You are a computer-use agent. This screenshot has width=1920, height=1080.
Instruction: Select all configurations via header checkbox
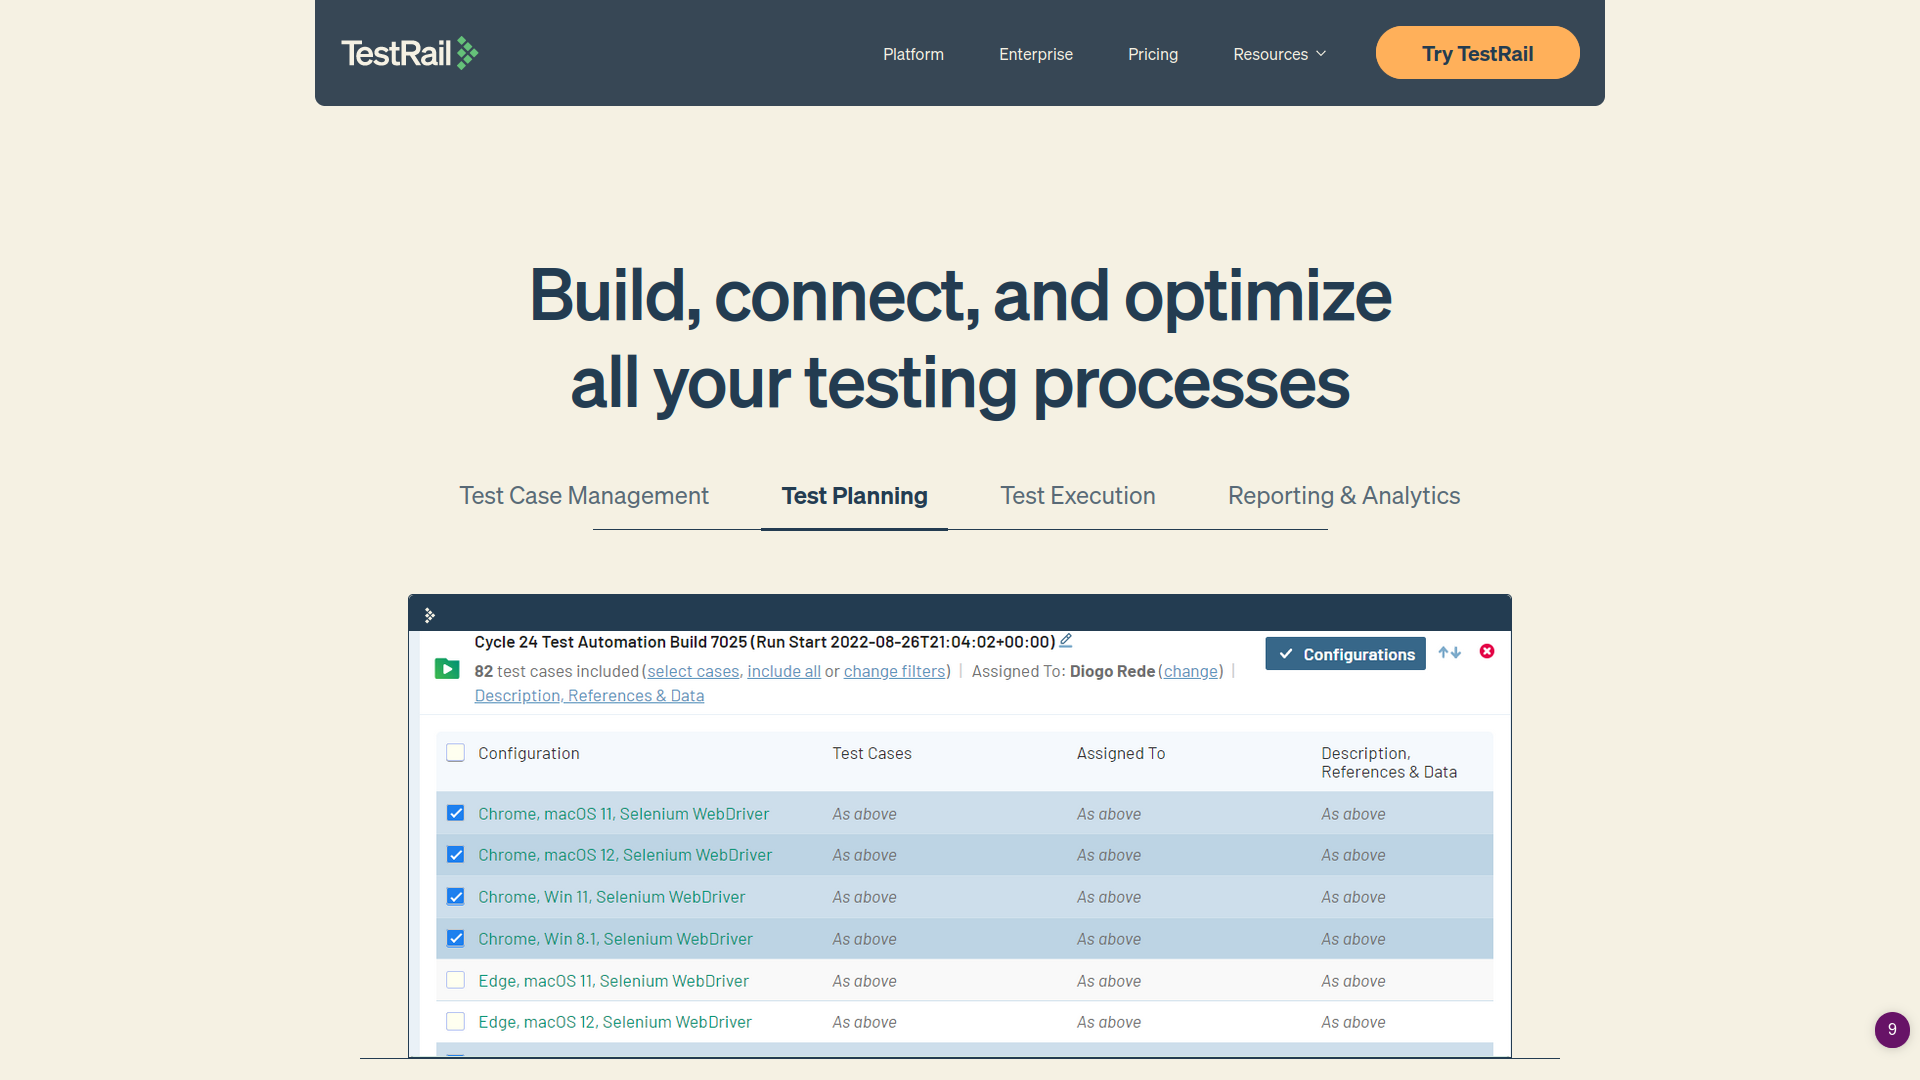[455, 752]
